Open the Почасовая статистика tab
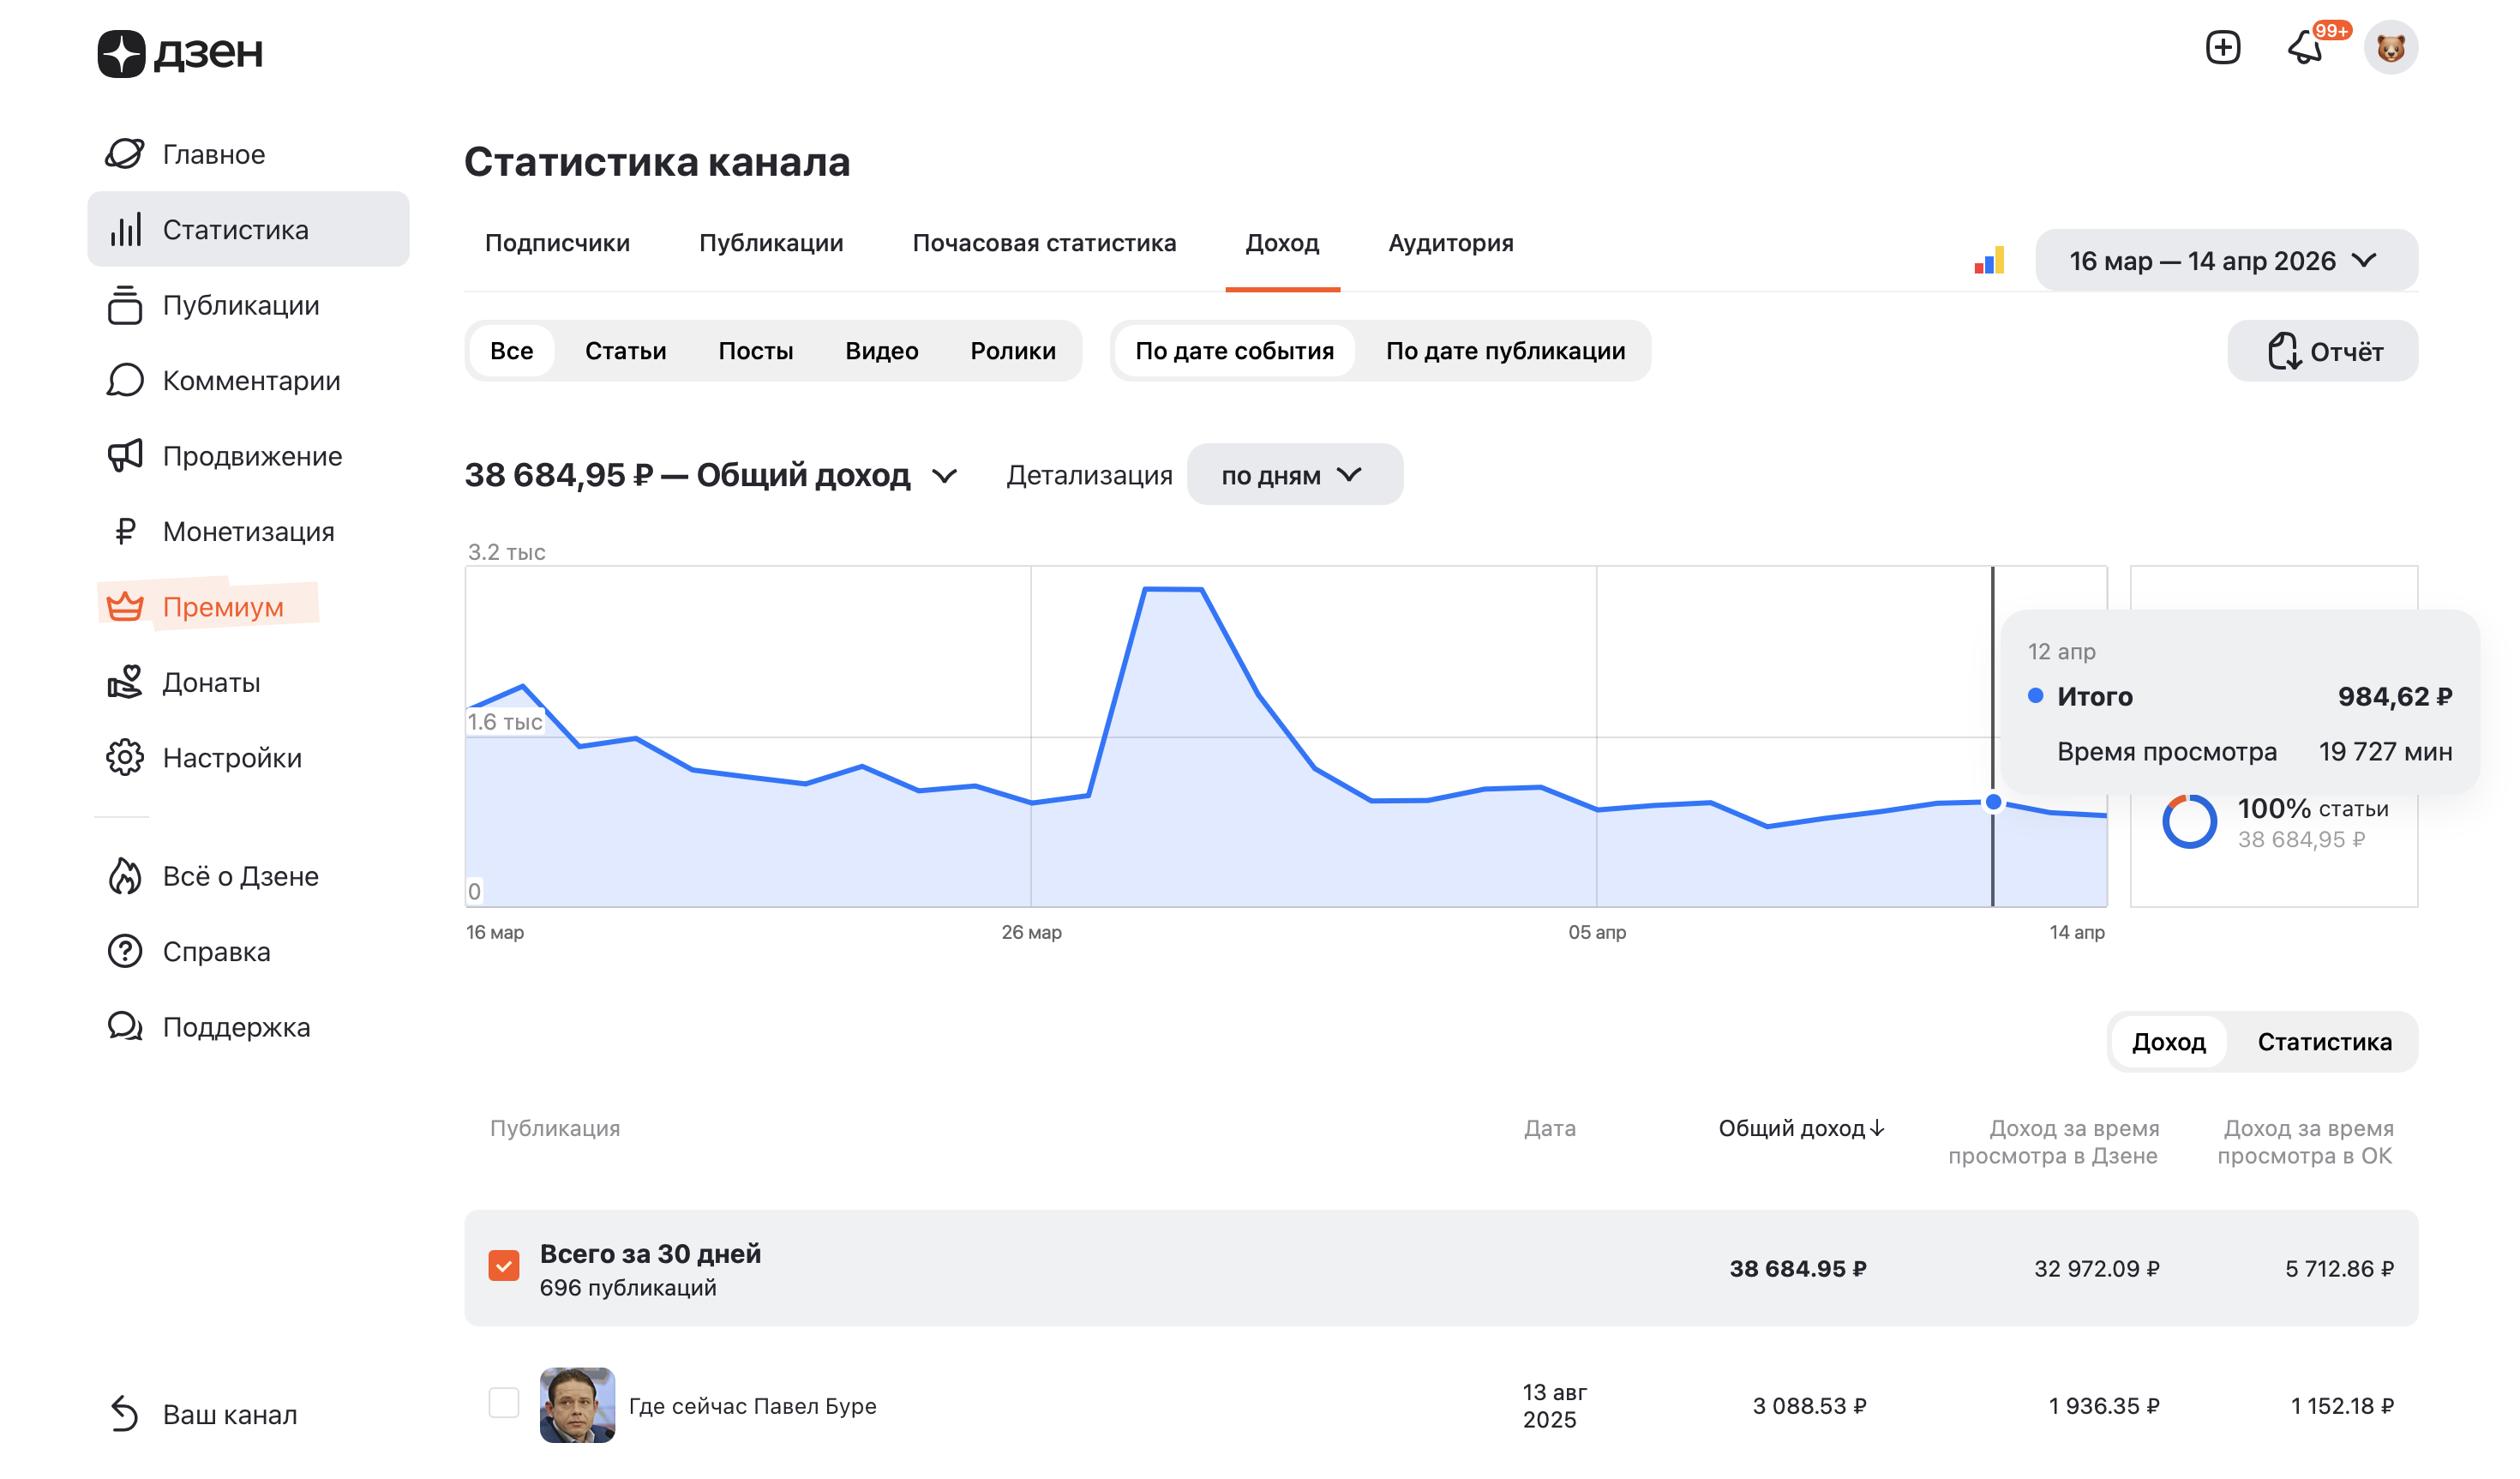The image size is (2520, 1479). (1043, 243)
